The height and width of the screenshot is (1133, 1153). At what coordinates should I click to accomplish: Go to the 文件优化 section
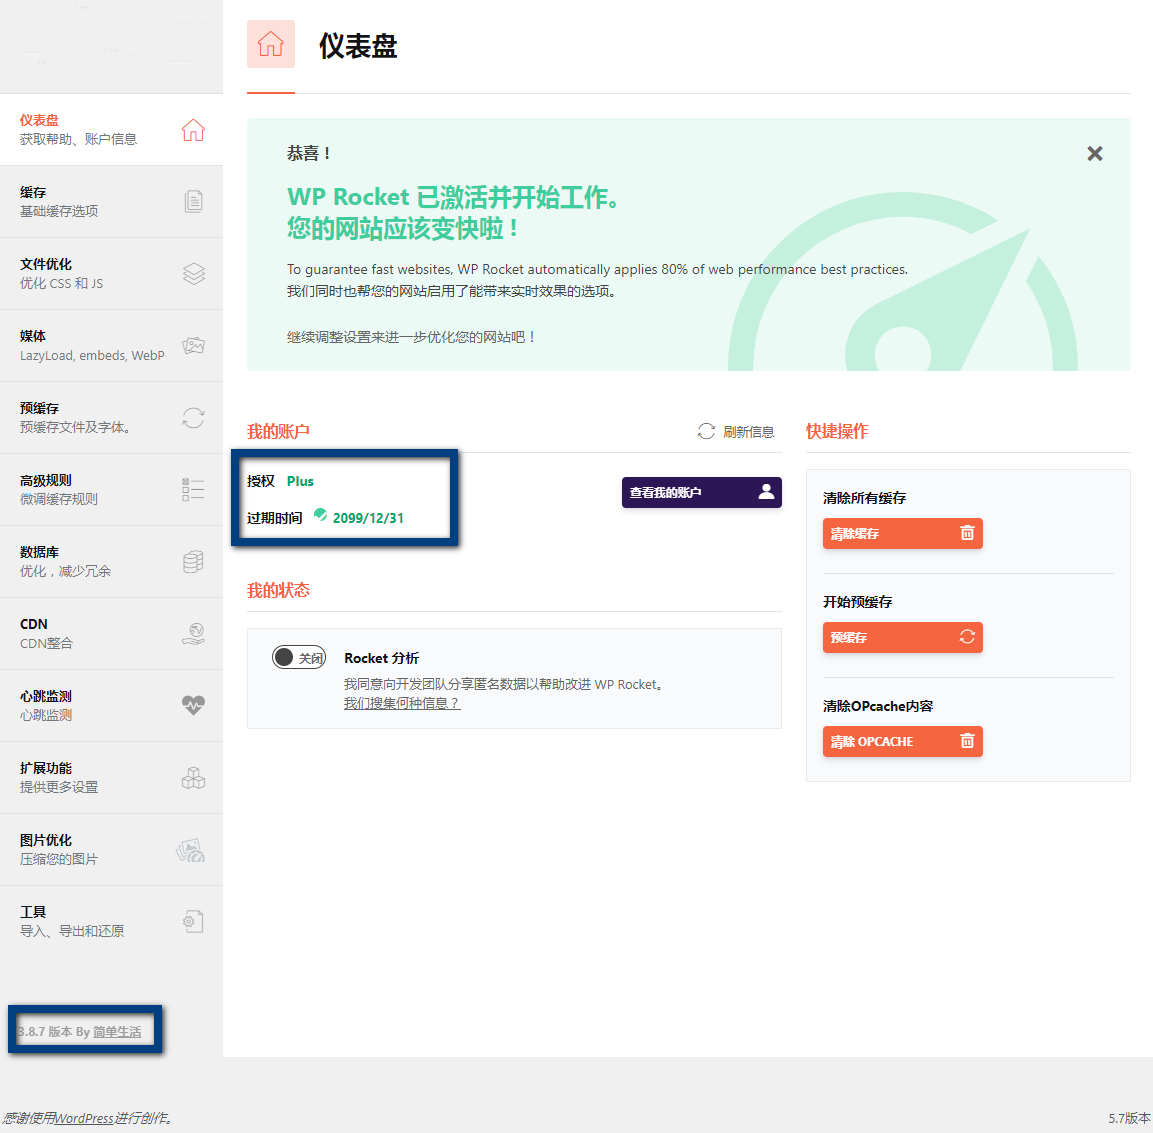[x=111, y=274]
